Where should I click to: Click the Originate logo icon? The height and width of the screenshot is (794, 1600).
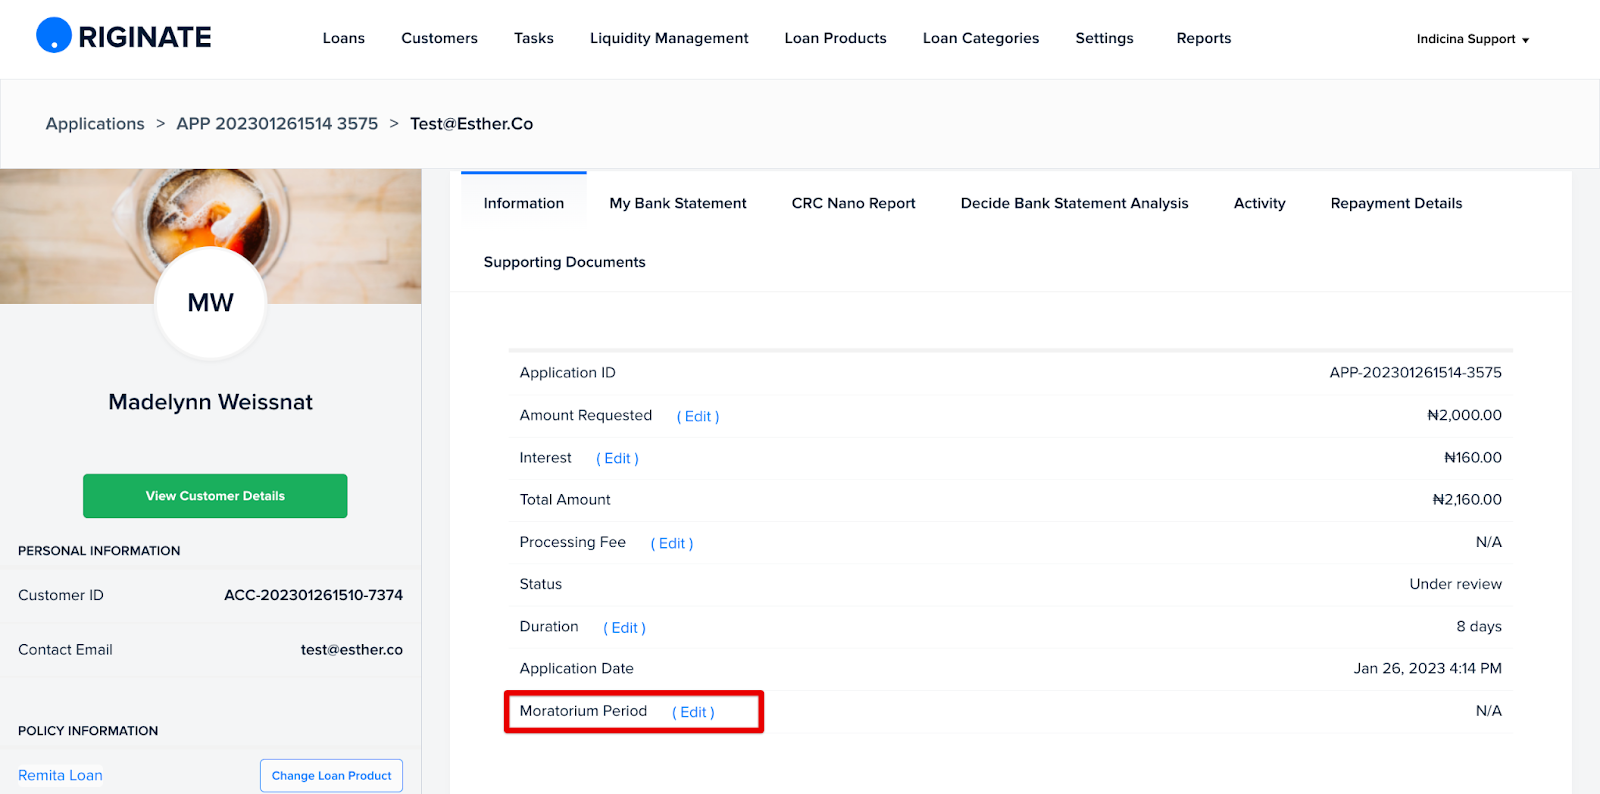[54, 36]
